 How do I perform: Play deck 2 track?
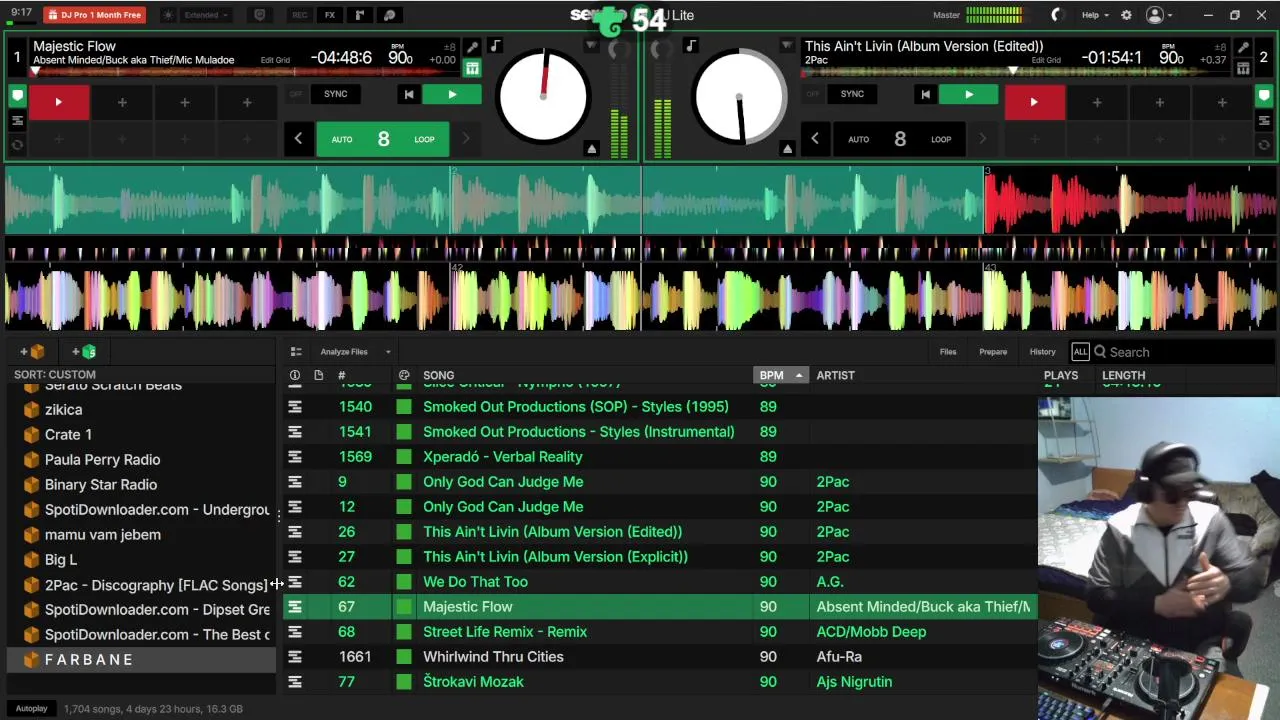click(969, 94)
